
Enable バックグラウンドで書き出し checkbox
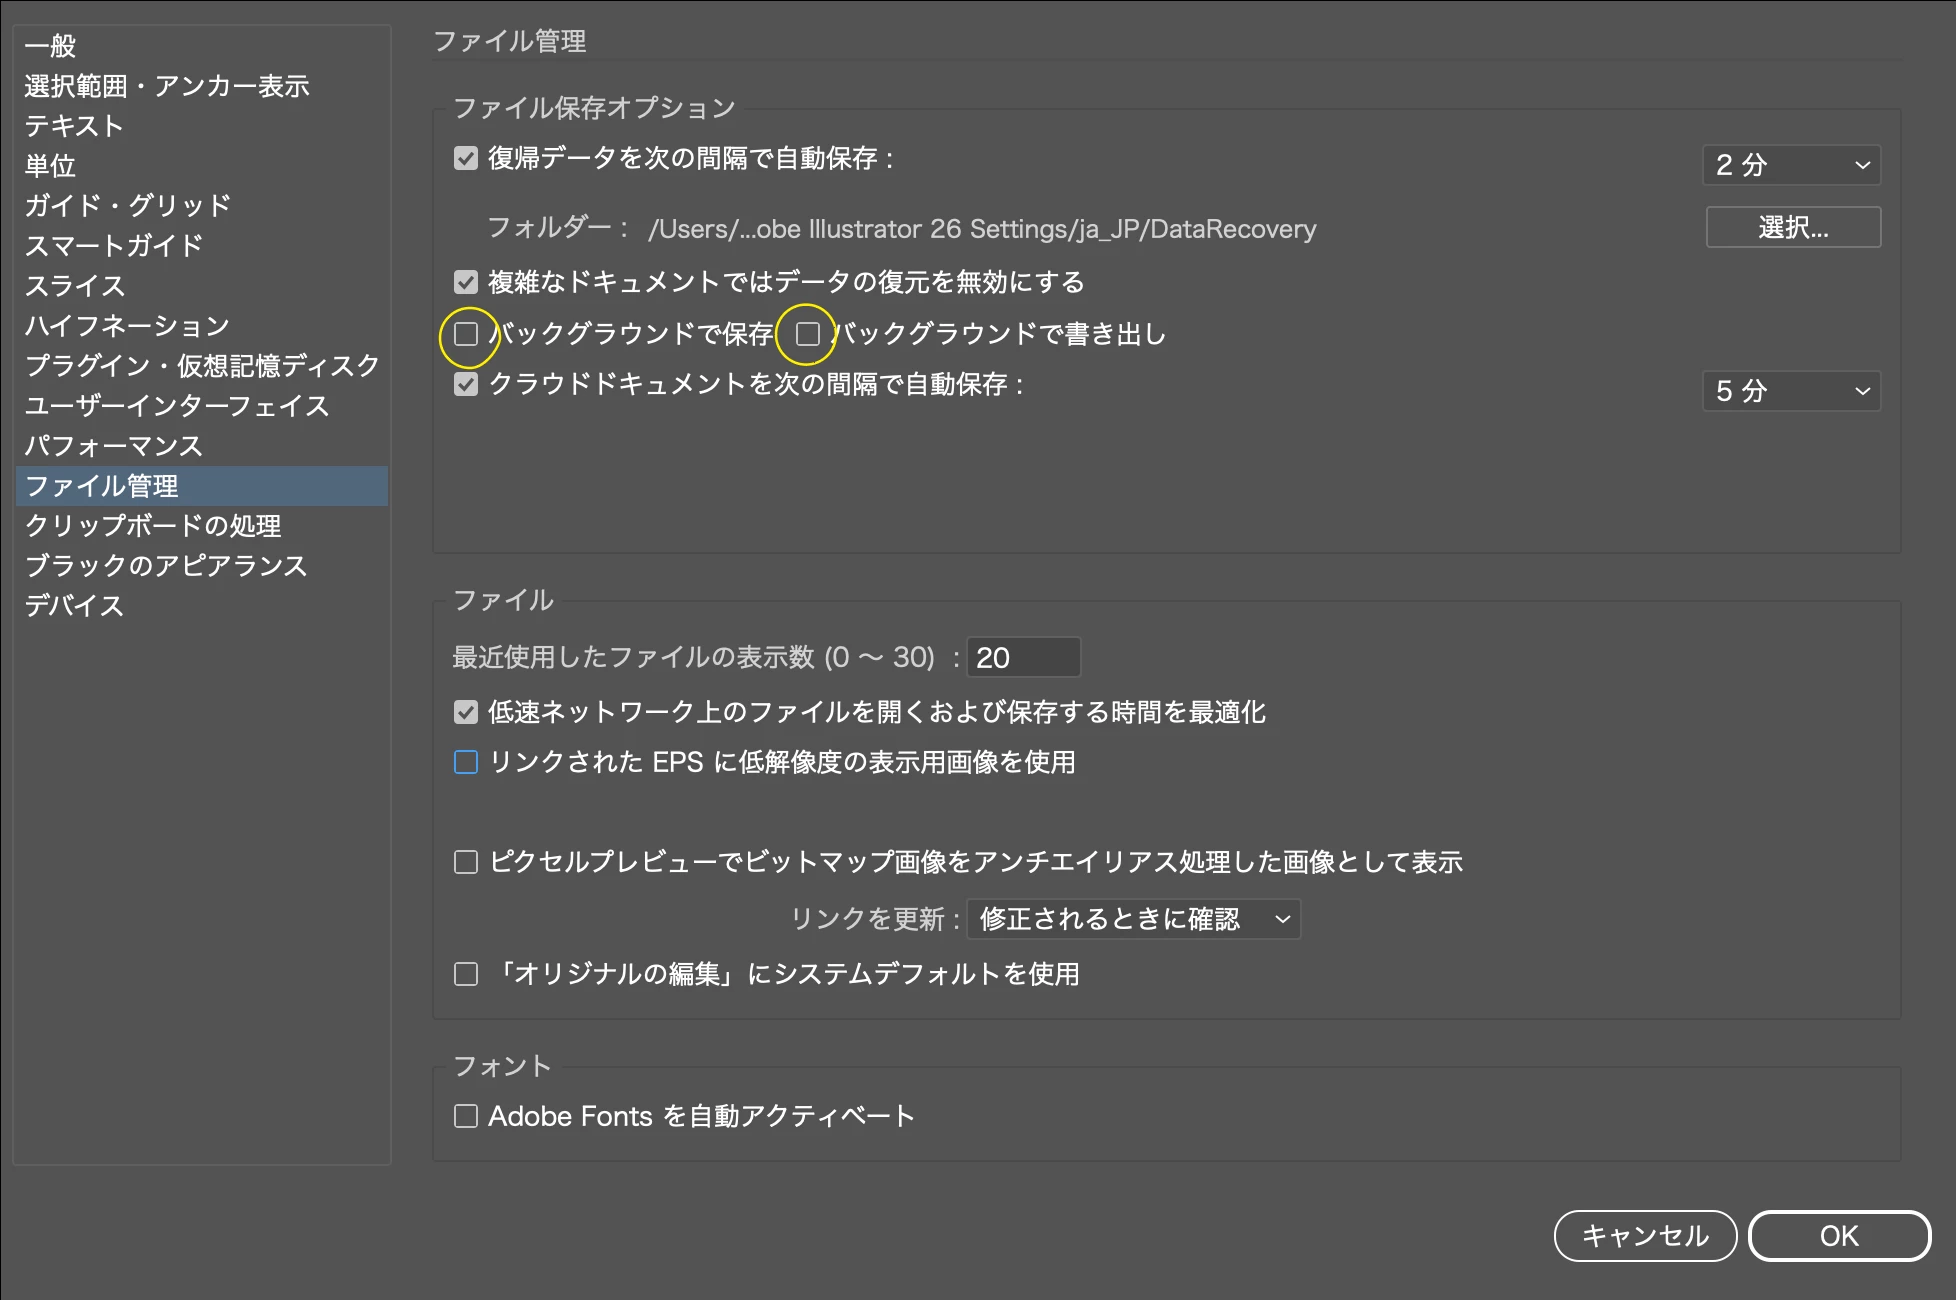808,334
